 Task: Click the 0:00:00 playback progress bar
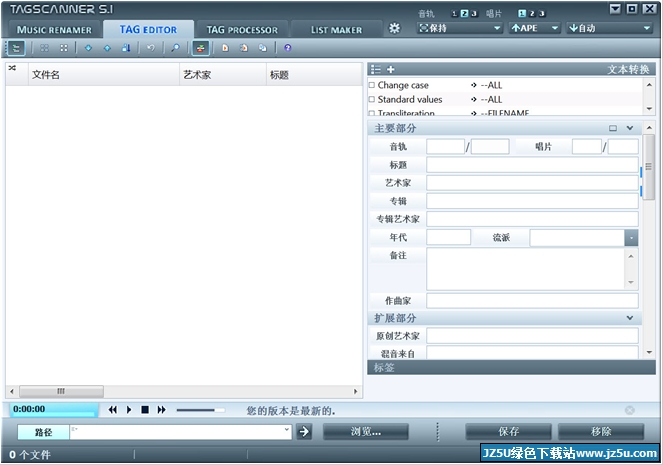coord(53,410)
